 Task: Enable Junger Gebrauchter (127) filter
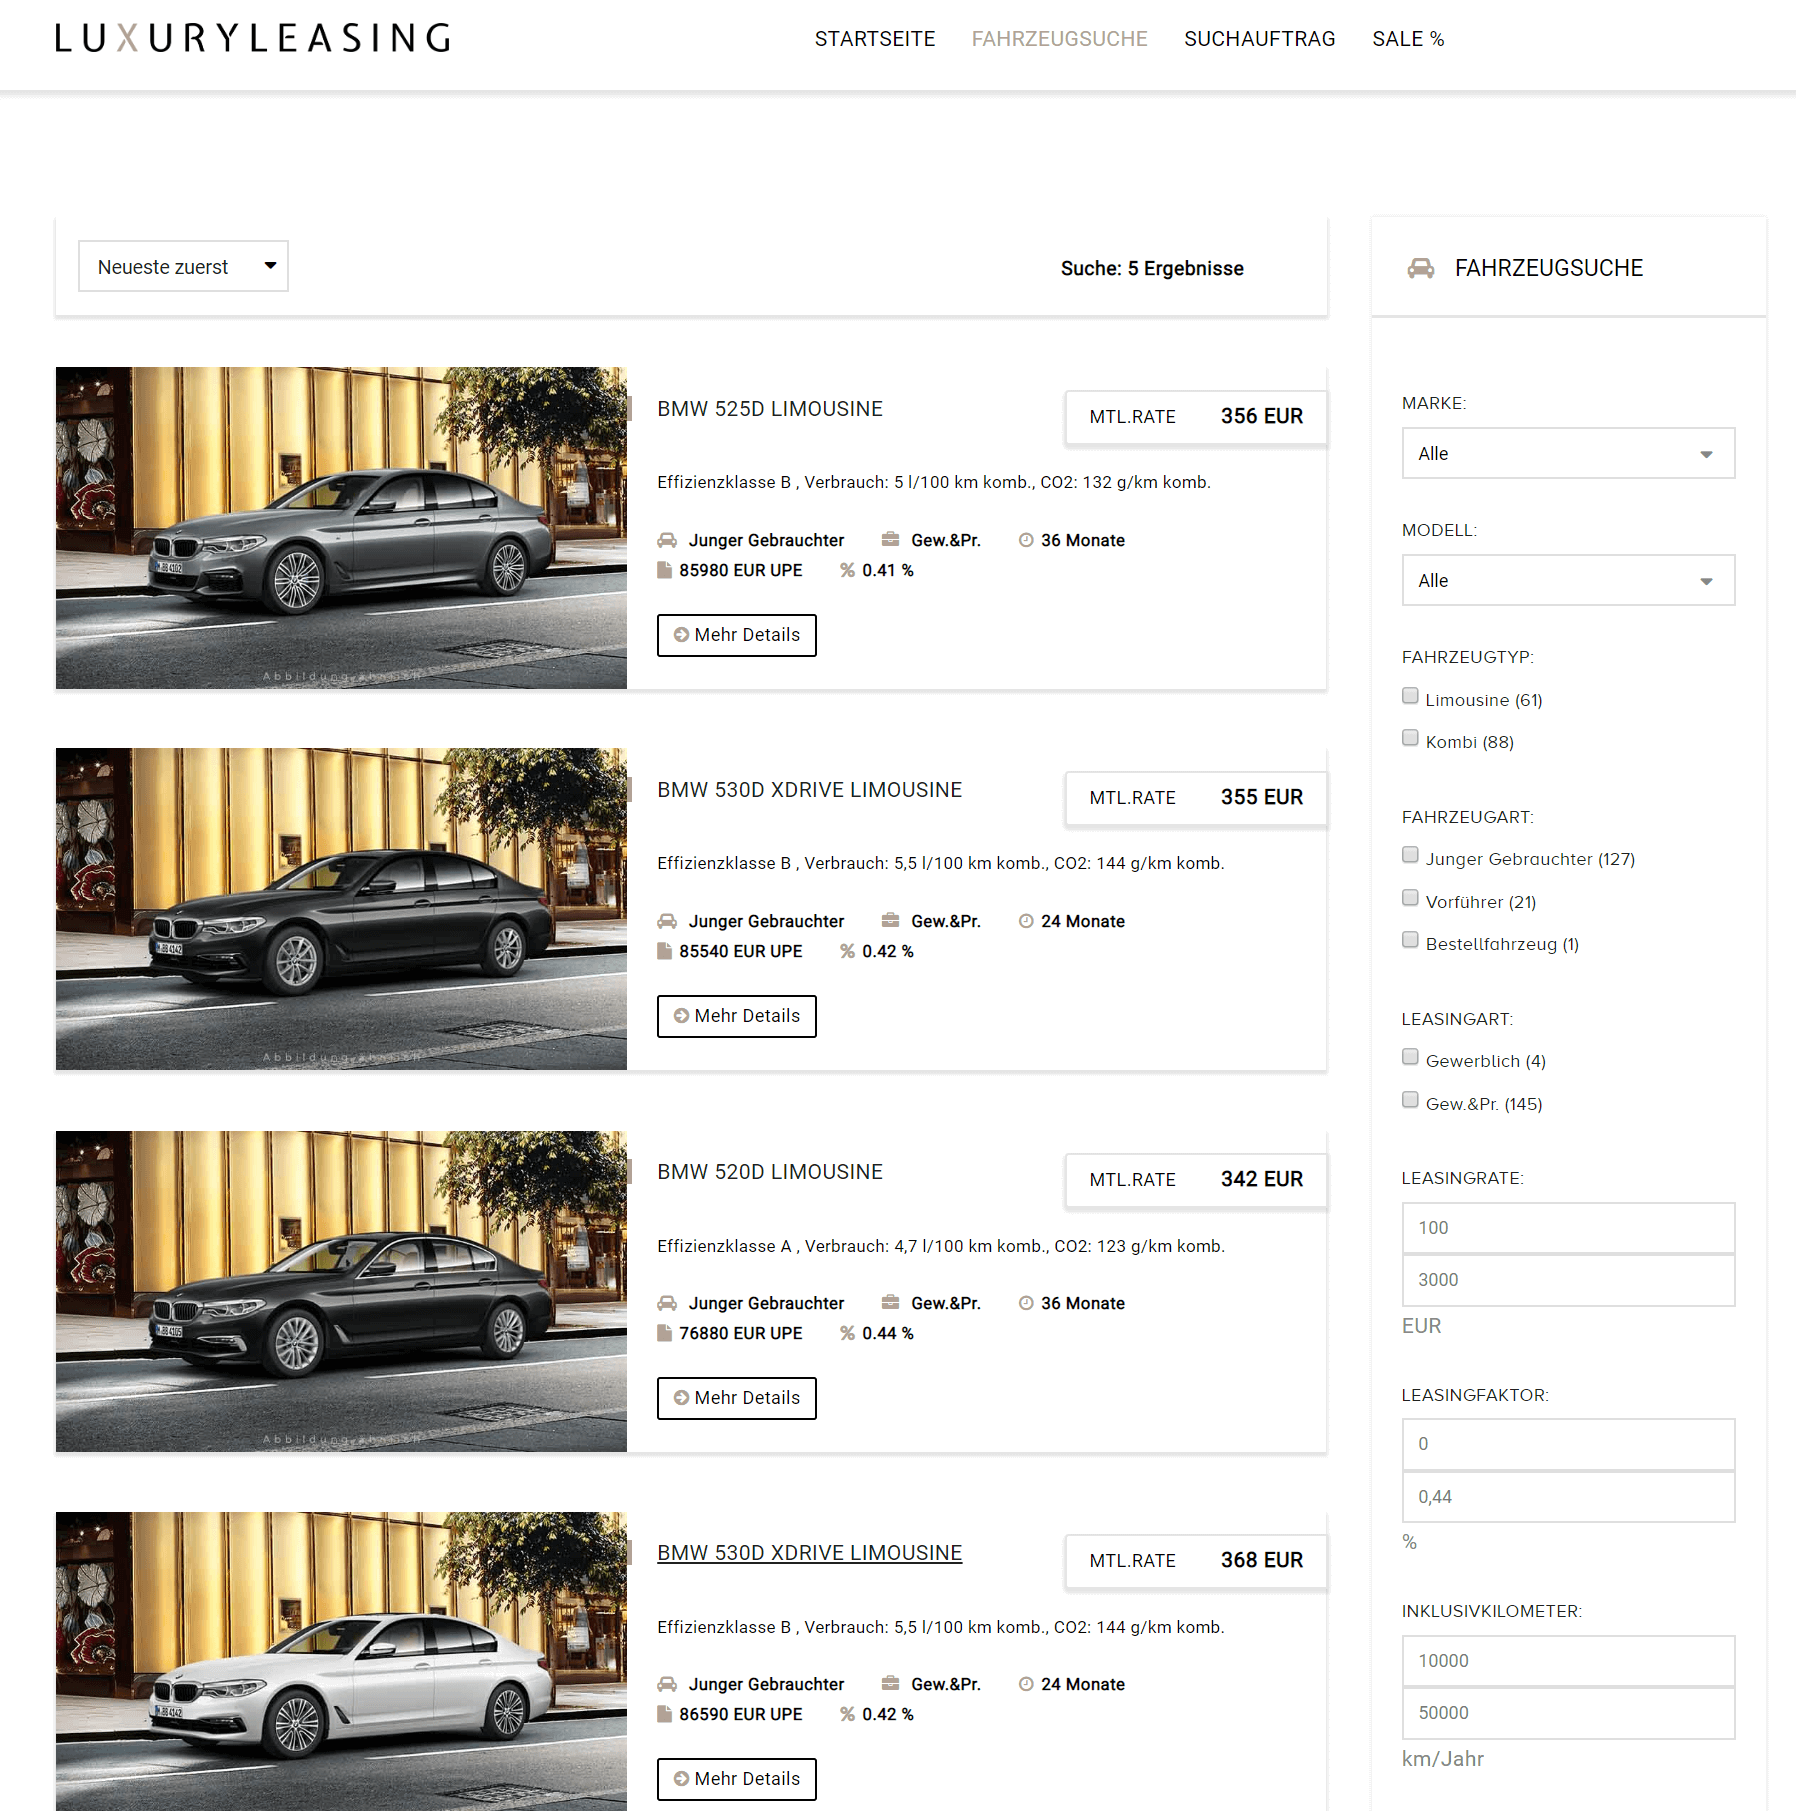click(1410, 855)
